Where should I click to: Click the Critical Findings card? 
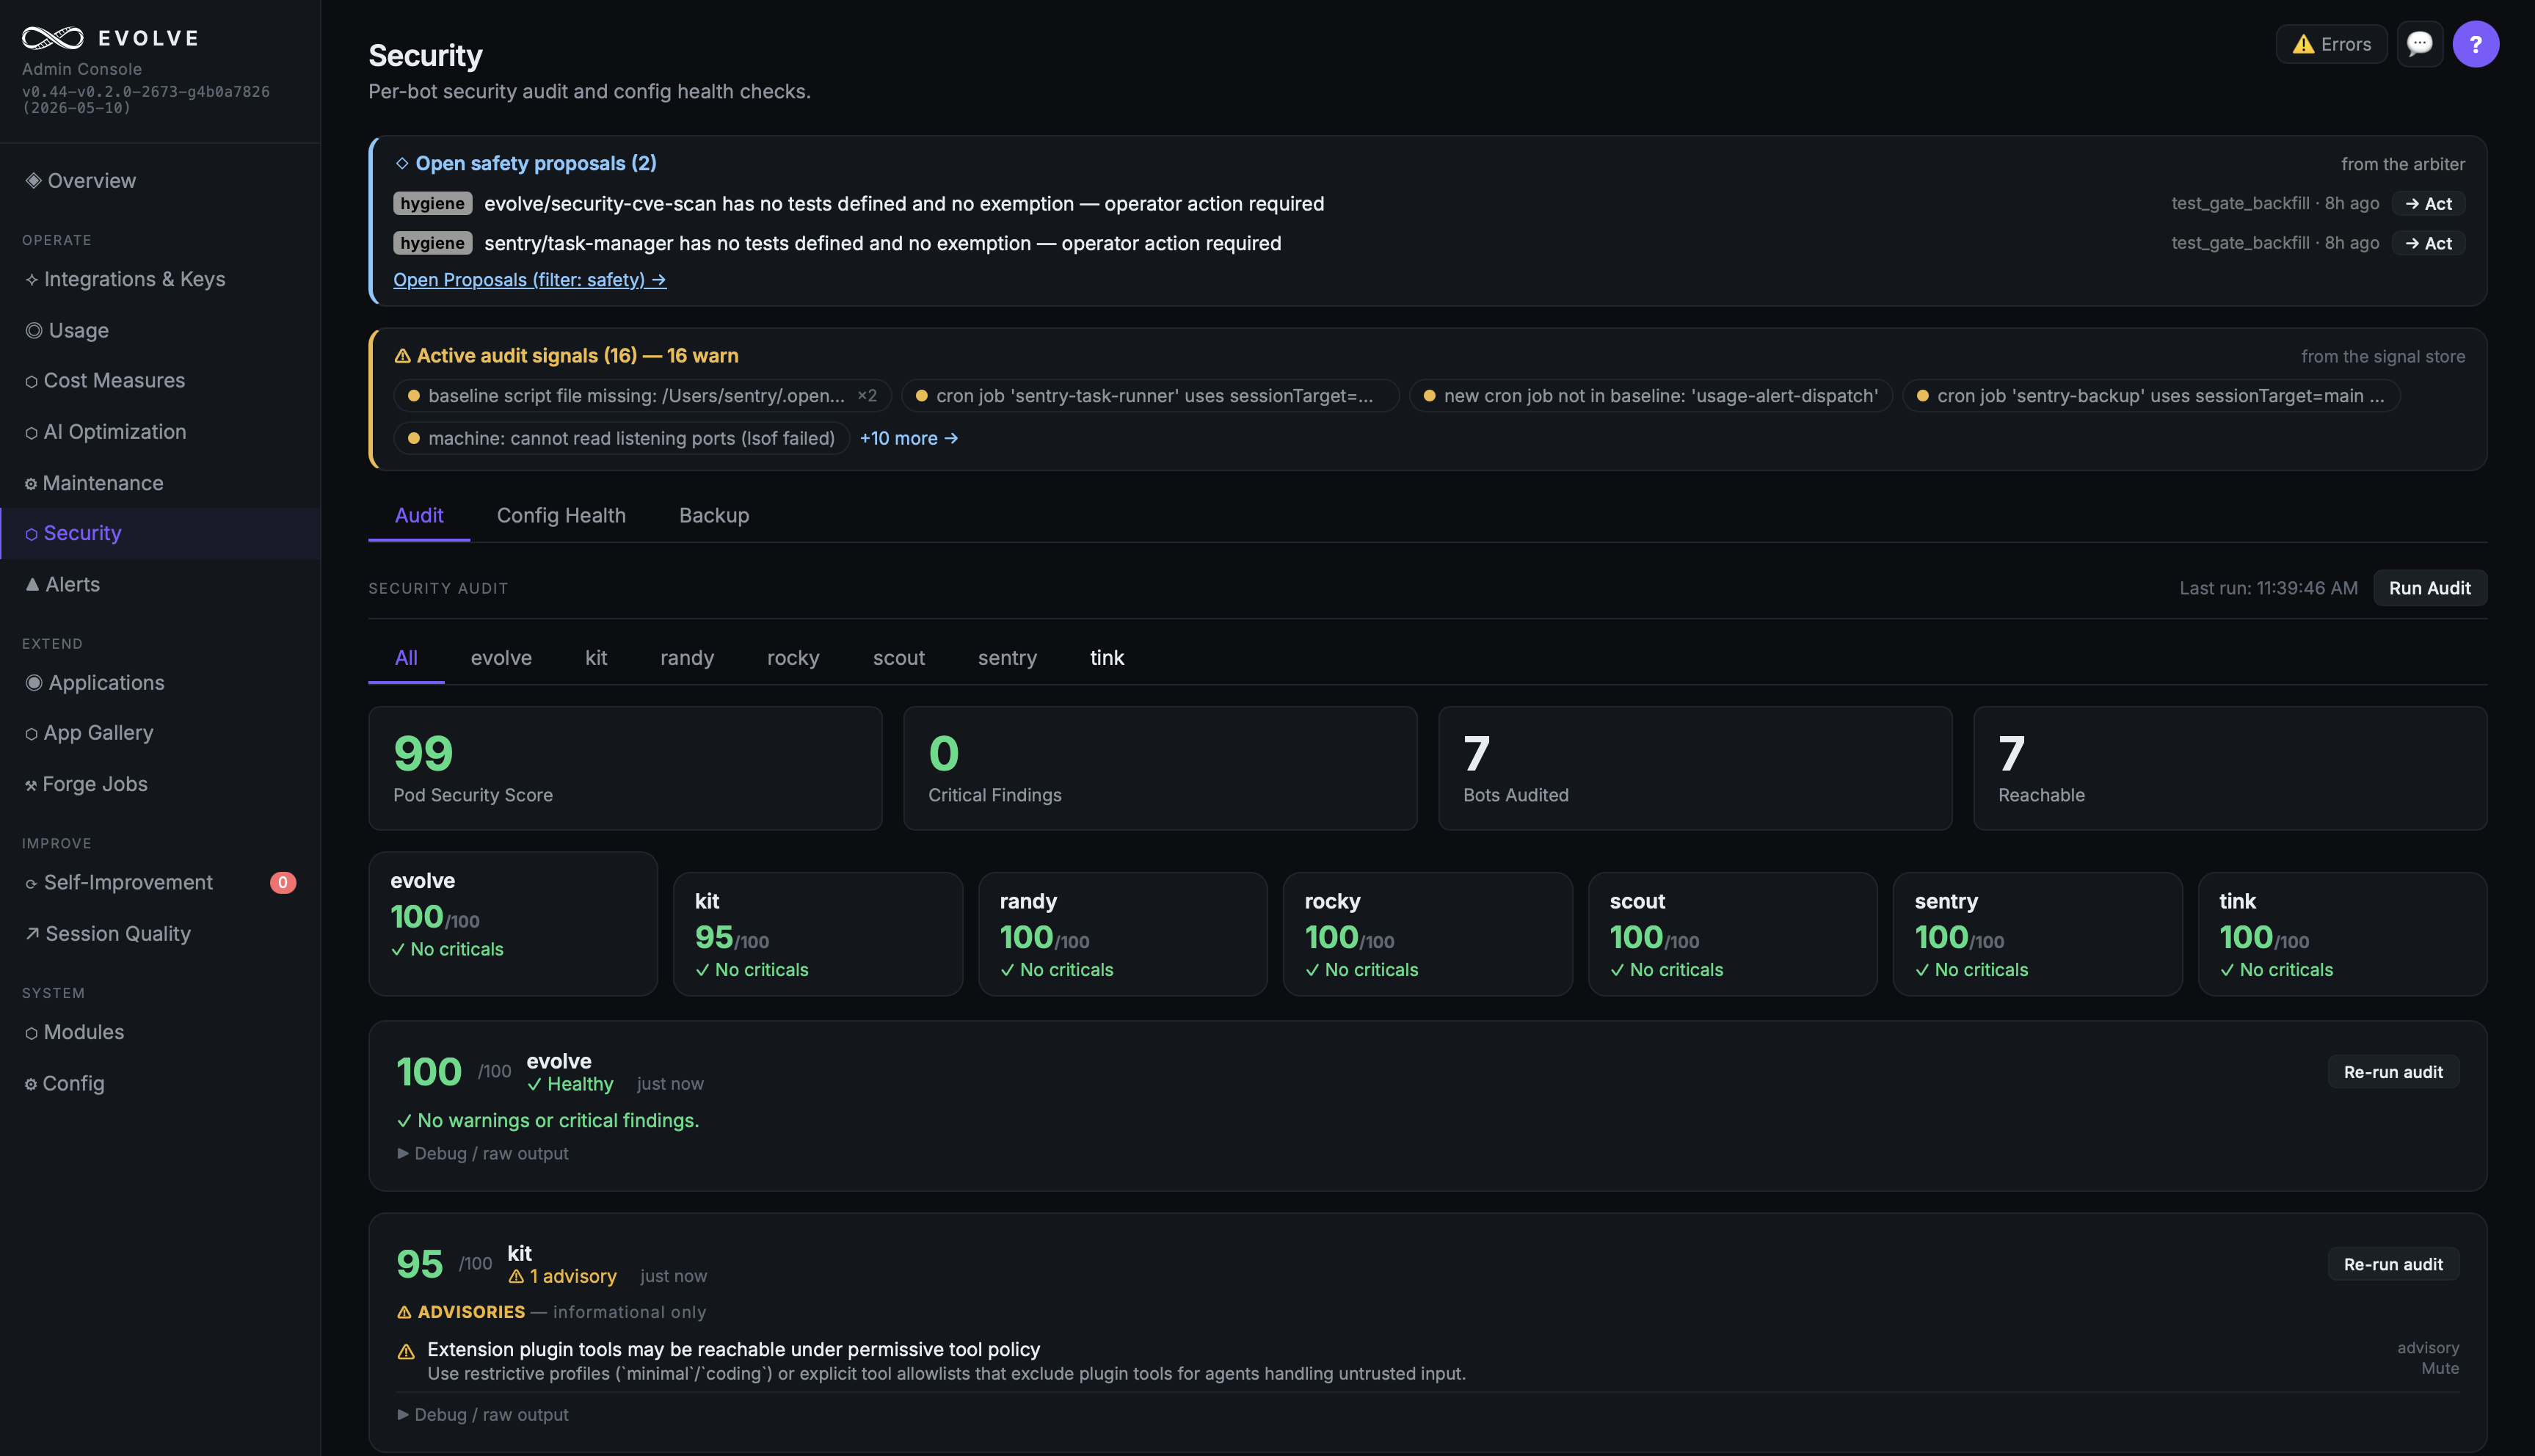(x=1160, y=768)
